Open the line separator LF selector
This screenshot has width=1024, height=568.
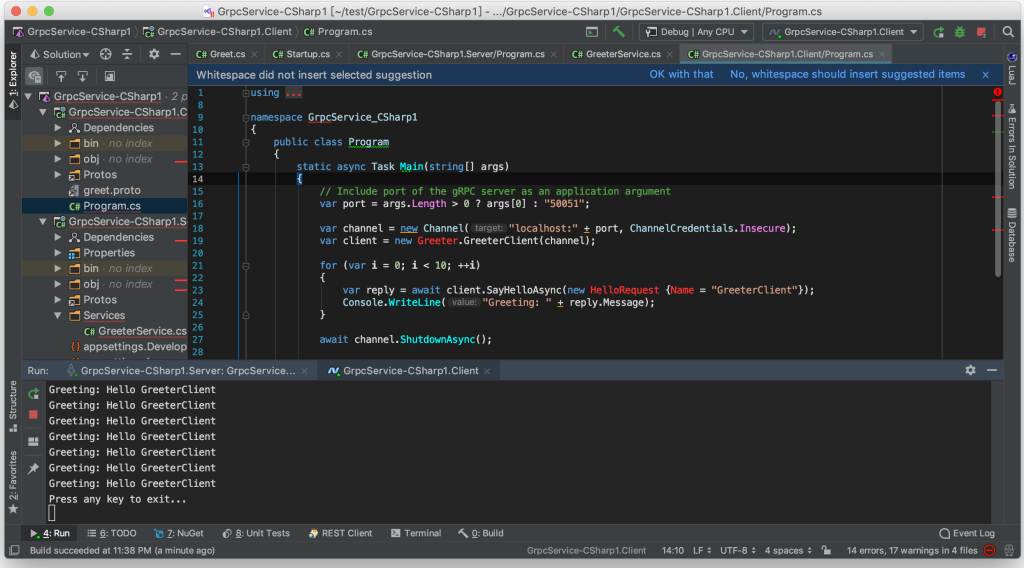pos(702,550)
